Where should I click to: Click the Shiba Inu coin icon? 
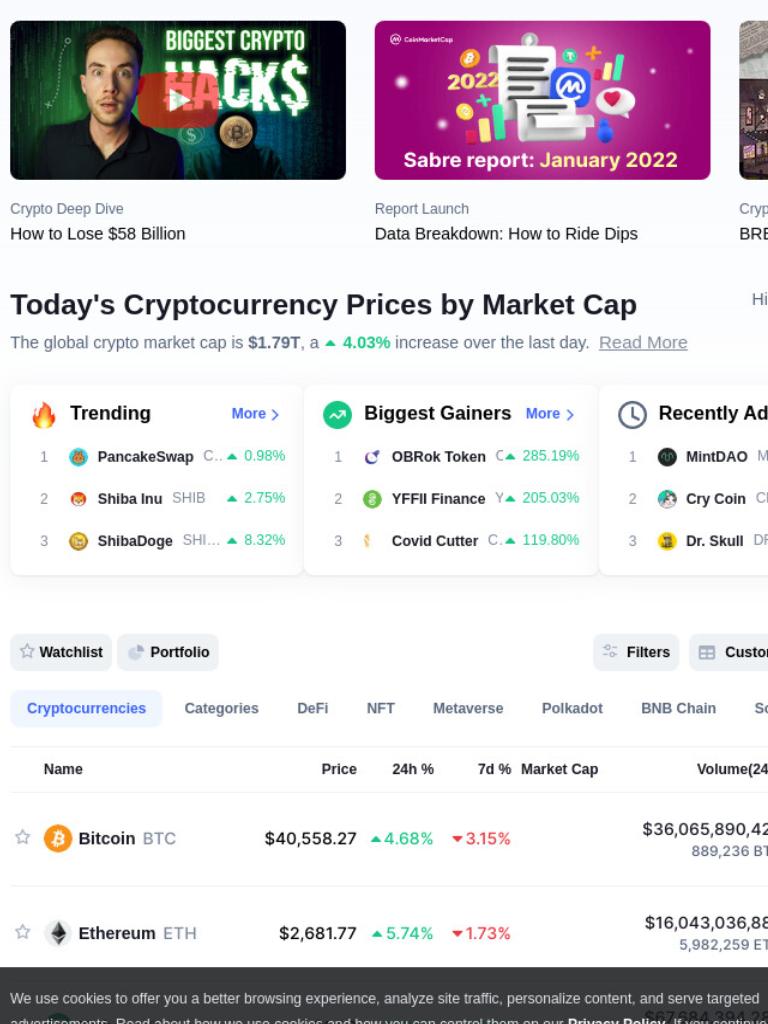click(78, 499)
